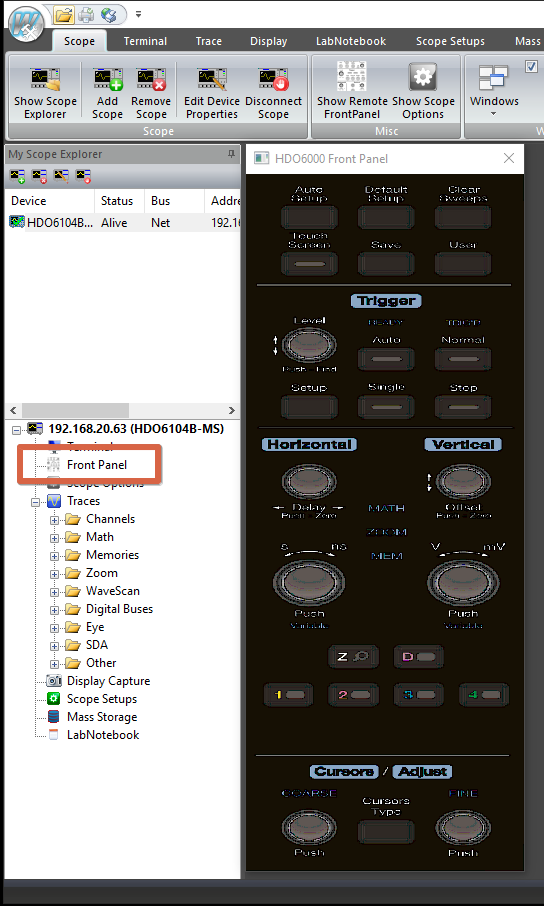This screenshot has width=544, height=906.
Task: Open Scope Setups in tree
Action: click(x=102, y=699)
